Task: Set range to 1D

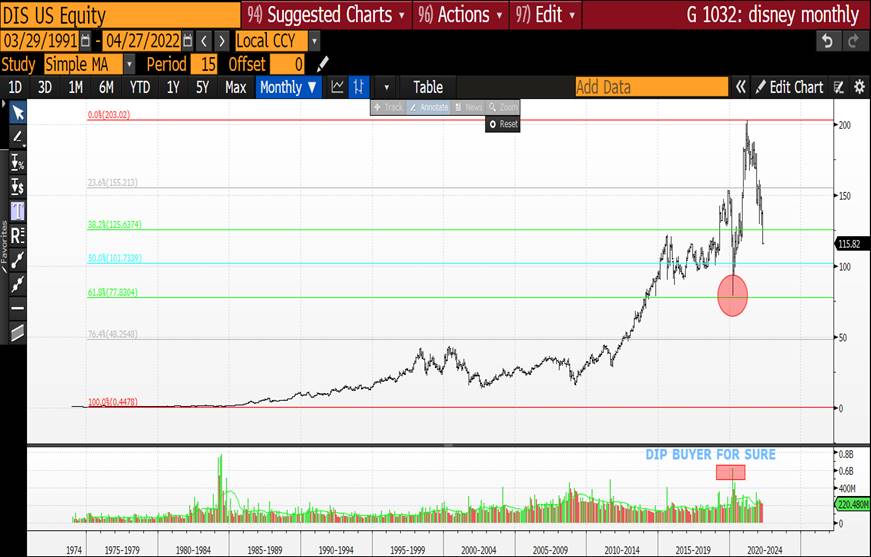Action: coord(15,87)
